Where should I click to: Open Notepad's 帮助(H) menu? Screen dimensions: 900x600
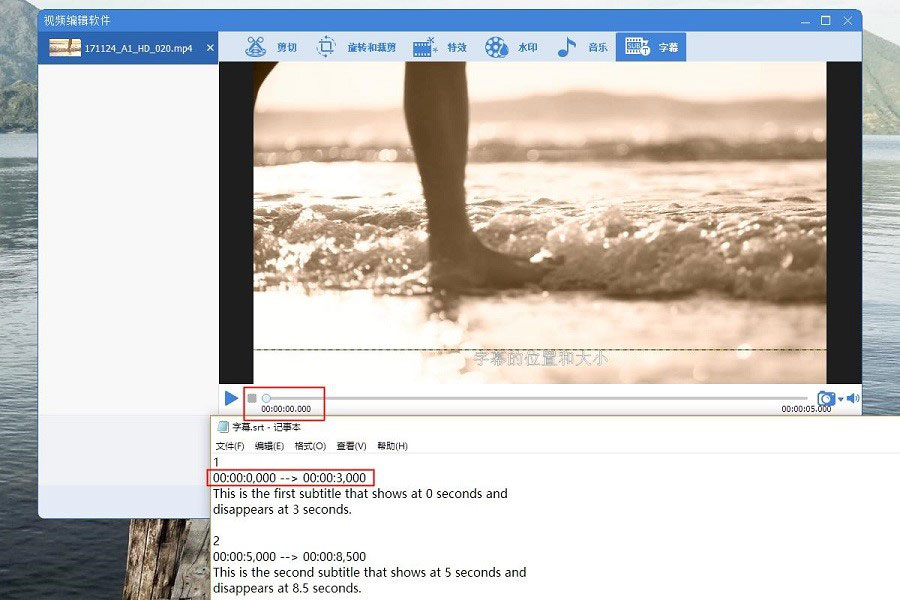[391, 446]
